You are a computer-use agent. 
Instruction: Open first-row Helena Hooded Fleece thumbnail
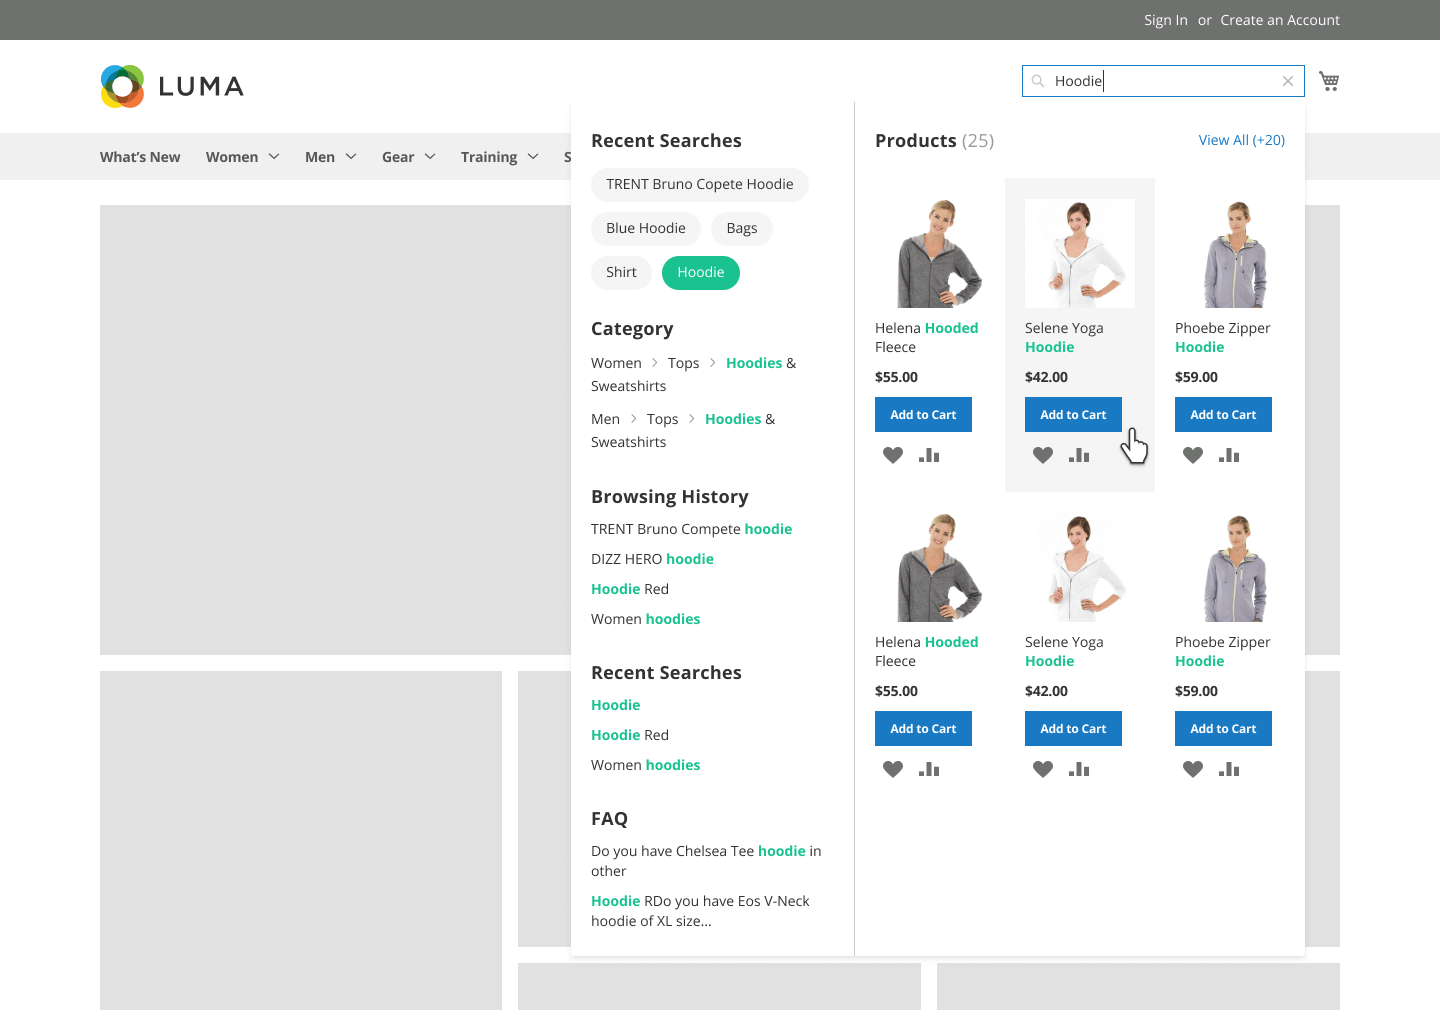click(930, 253)
